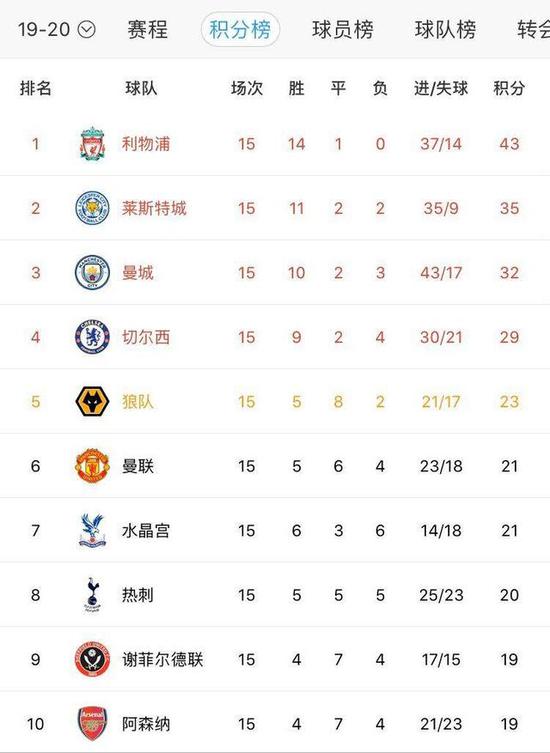Click the 积分 column header
Screen dimensions: 550x753
click(509, 88)
